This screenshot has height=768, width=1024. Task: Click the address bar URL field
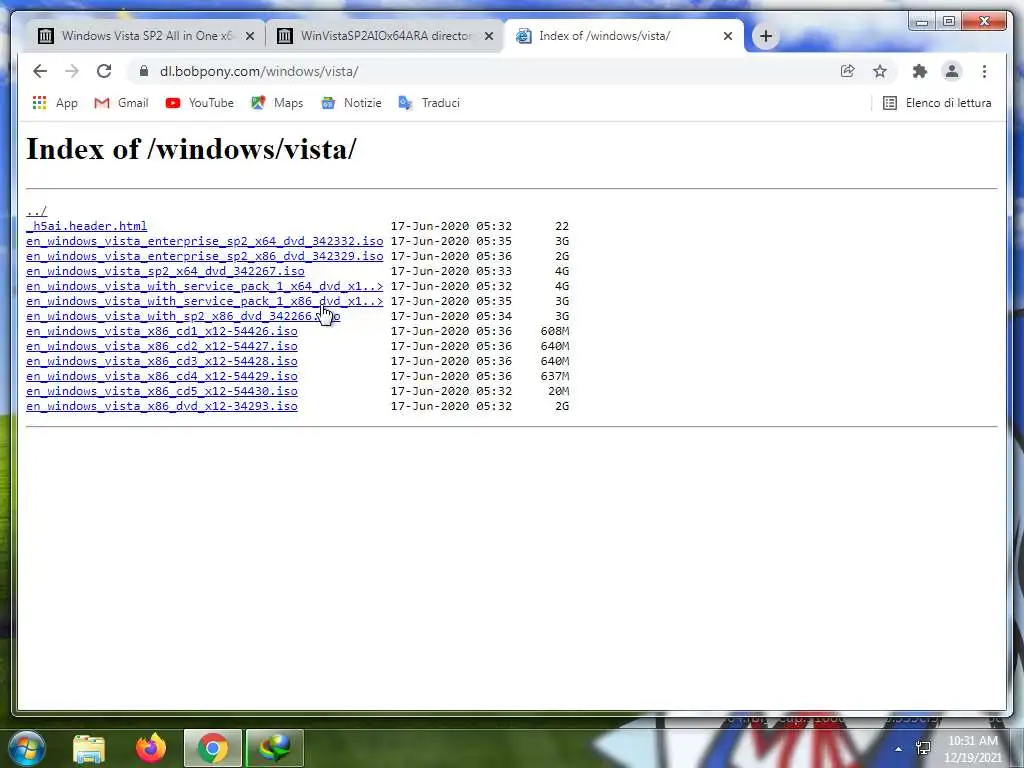483,71
